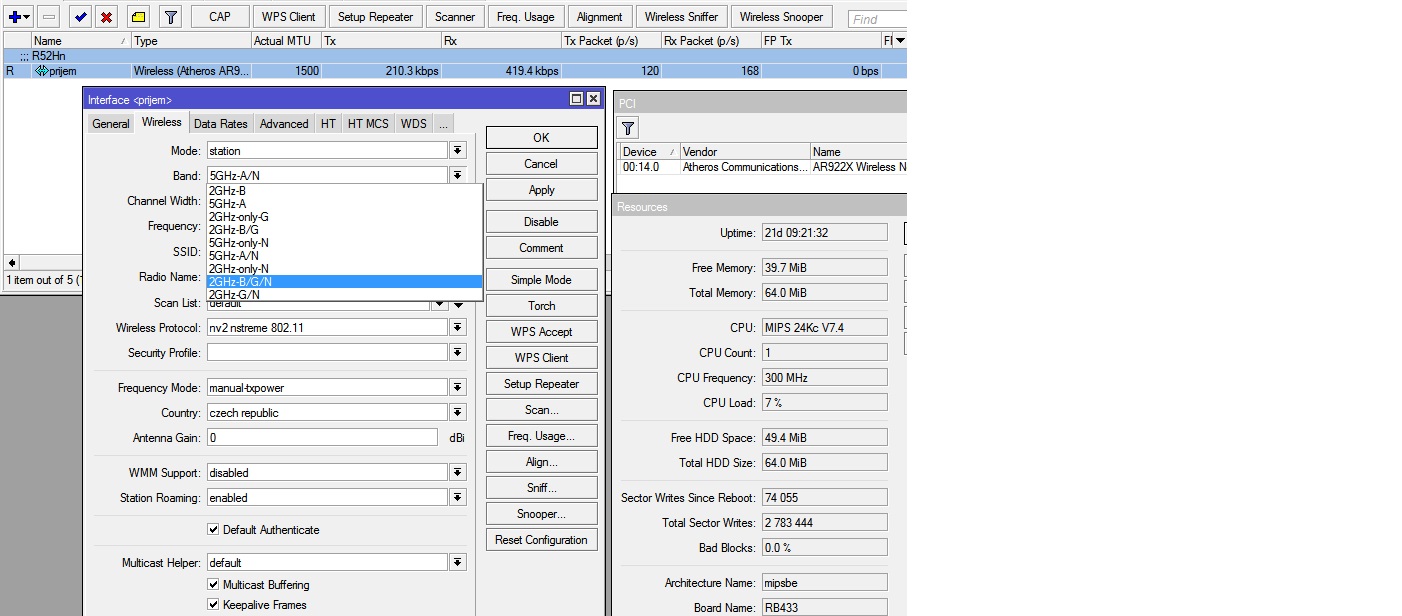1402x616 pixels.
Task: Click the Alignment toolbar button
Action: 600,17
